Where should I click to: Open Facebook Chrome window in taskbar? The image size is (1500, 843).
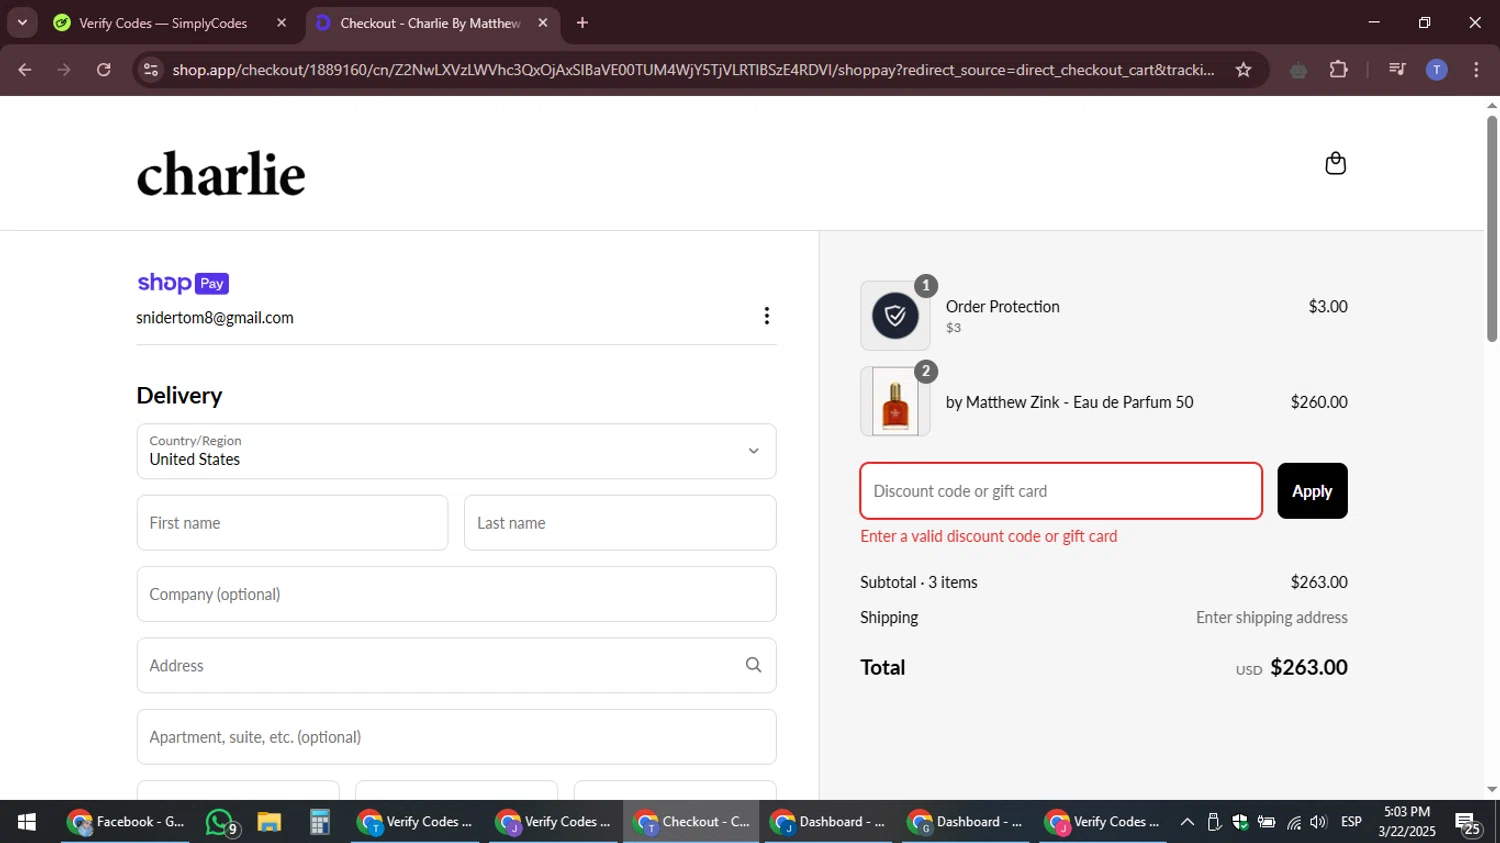126,822
